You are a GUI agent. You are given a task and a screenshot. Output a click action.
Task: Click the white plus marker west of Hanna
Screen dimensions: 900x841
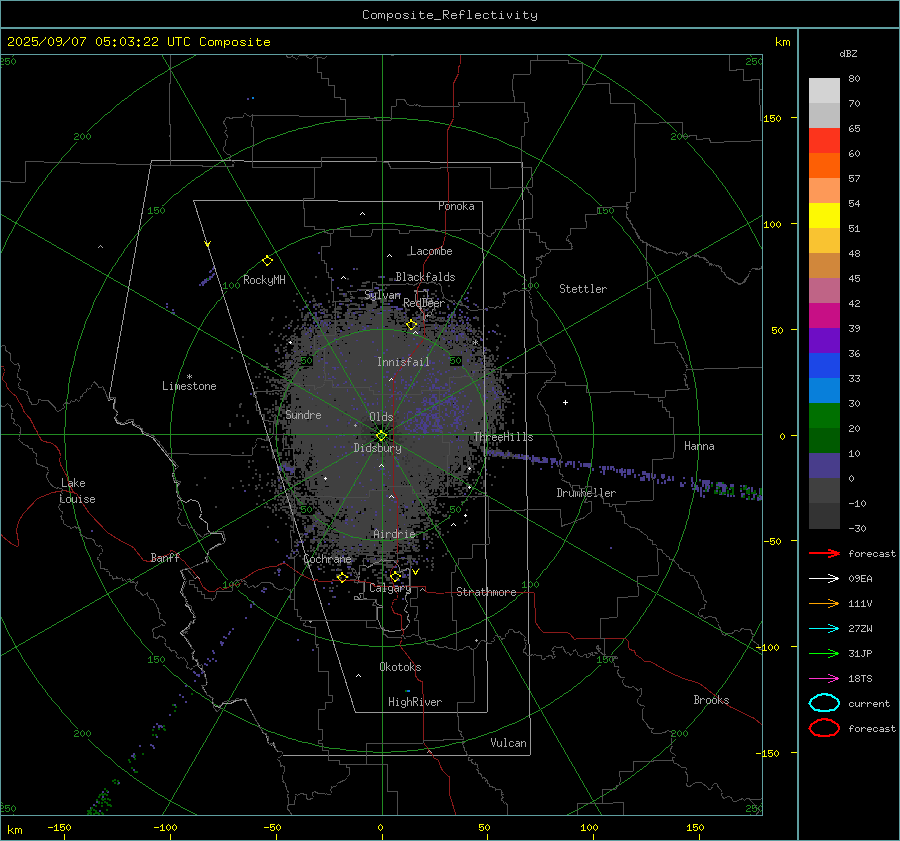(x=565, y=402)
